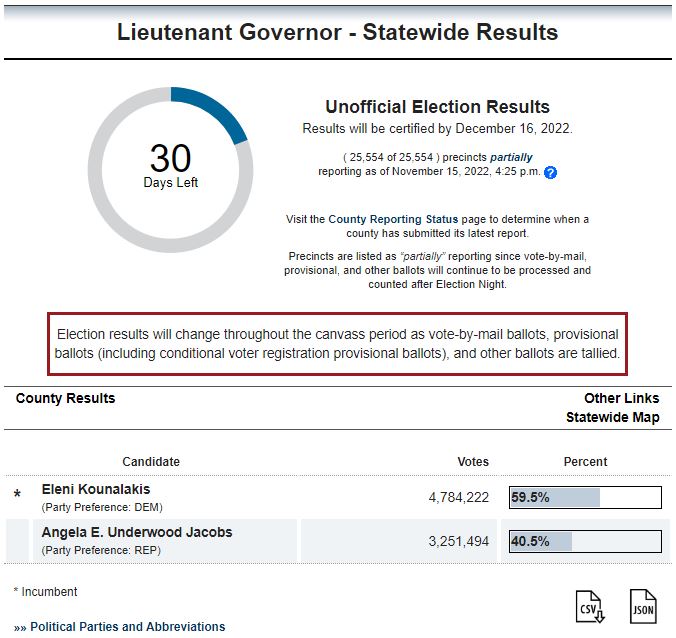The width and height of the screenshot is (676, 638).
Task: Click the 'Other Links' heading
Action: tap(621, 398)
